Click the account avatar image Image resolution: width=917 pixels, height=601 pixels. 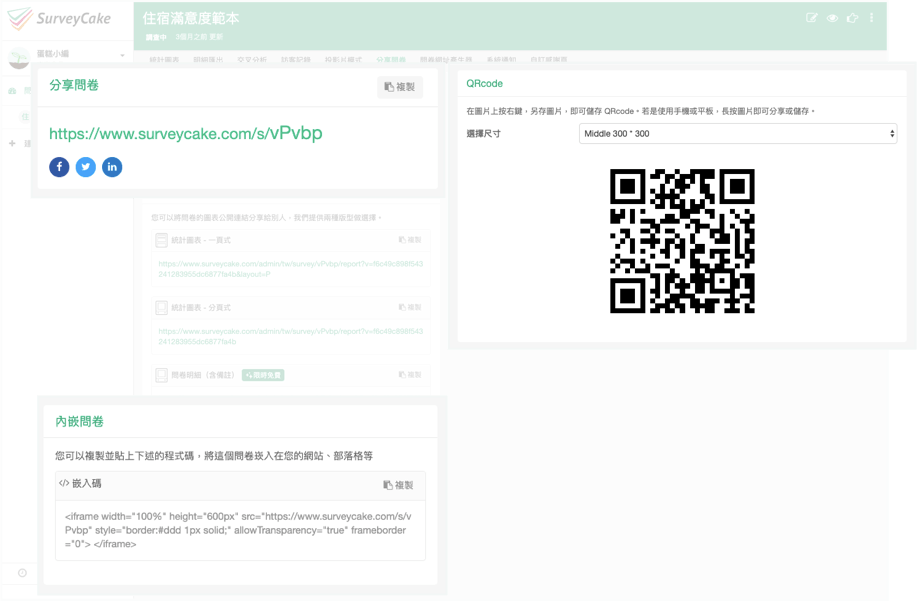click(x=19, y=58)
